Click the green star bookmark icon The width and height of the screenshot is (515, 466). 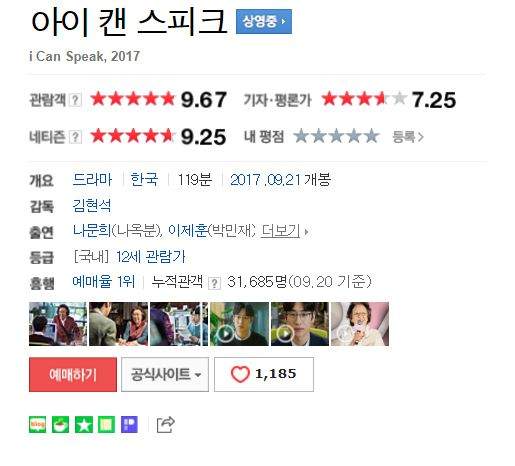[84, 424]
